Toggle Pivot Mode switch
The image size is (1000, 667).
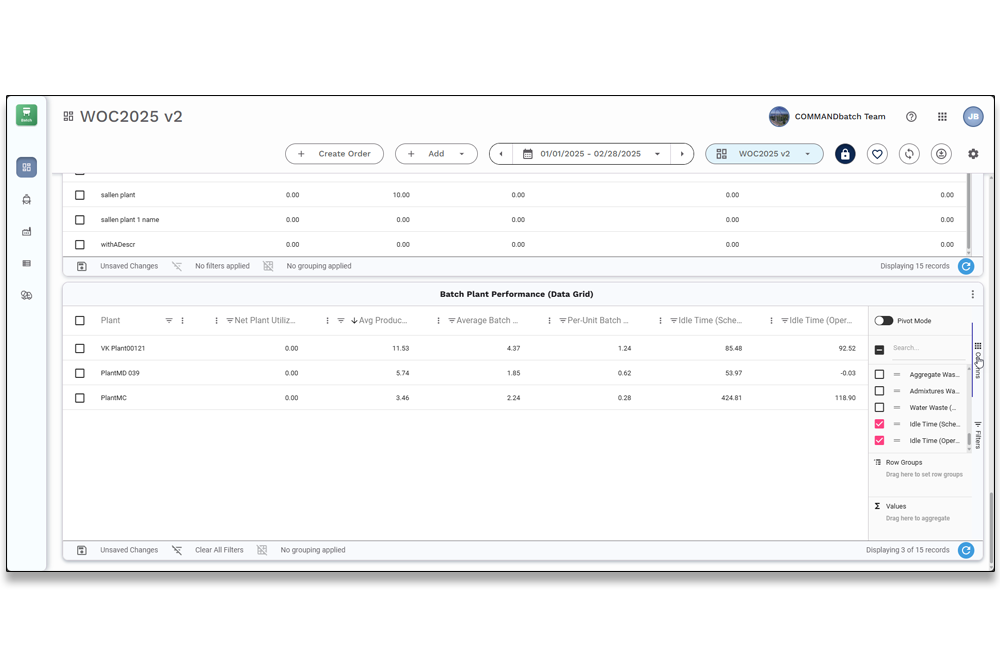[884, 321]
